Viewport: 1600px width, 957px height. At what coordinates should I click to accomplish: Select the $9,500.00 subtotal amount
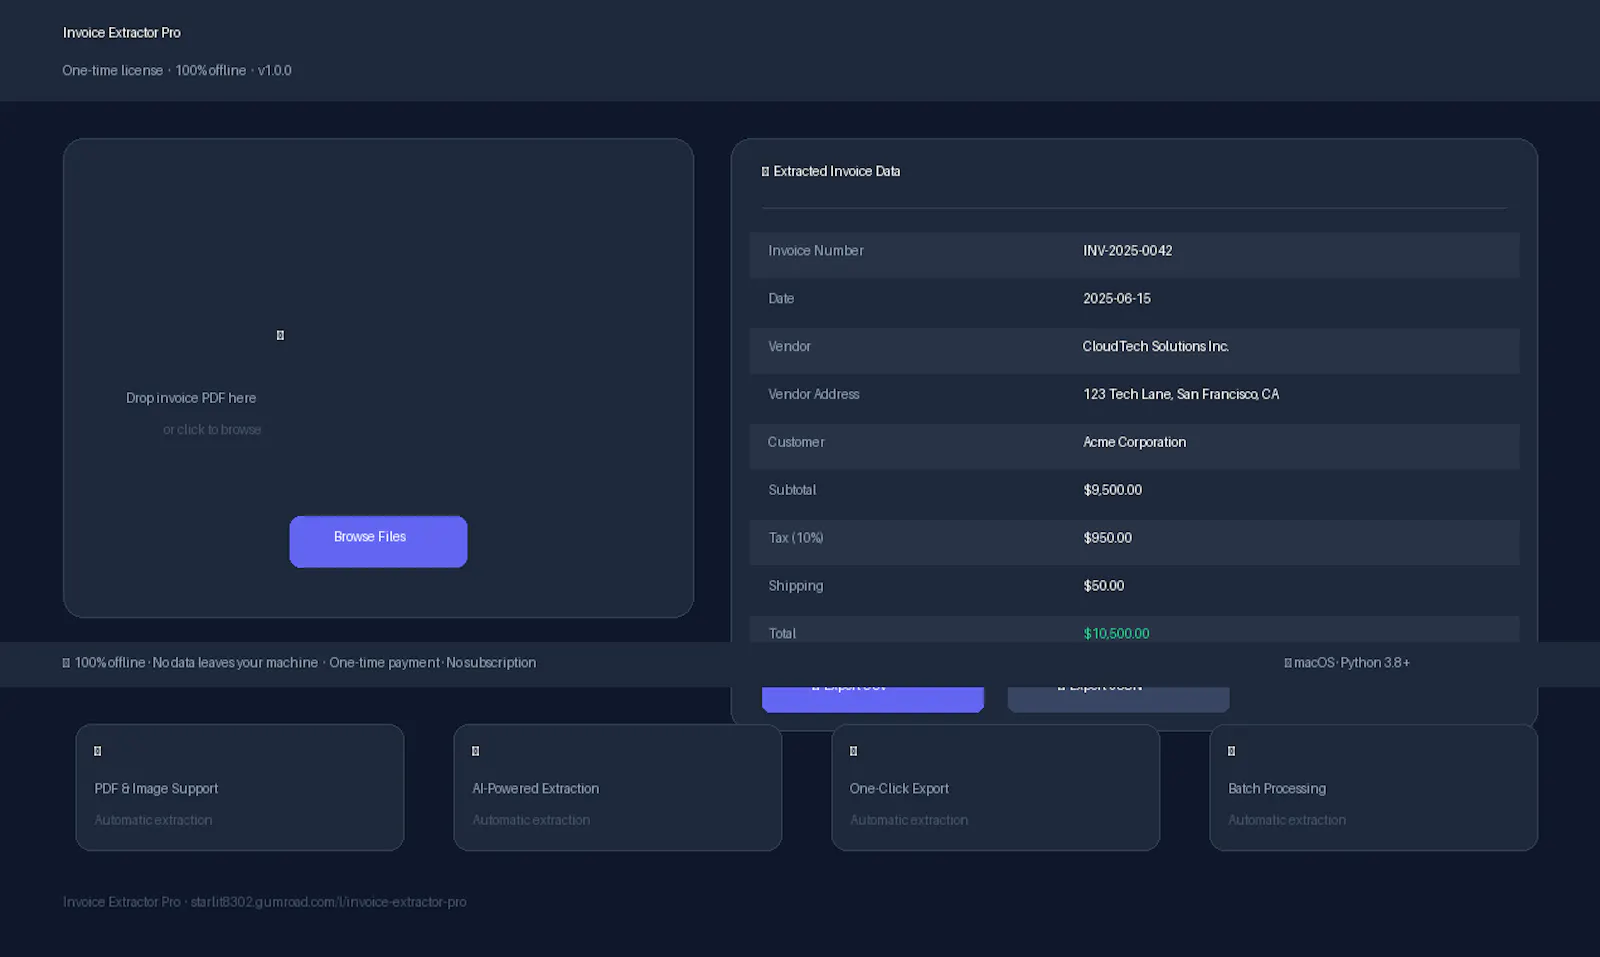coord(1113,490)
